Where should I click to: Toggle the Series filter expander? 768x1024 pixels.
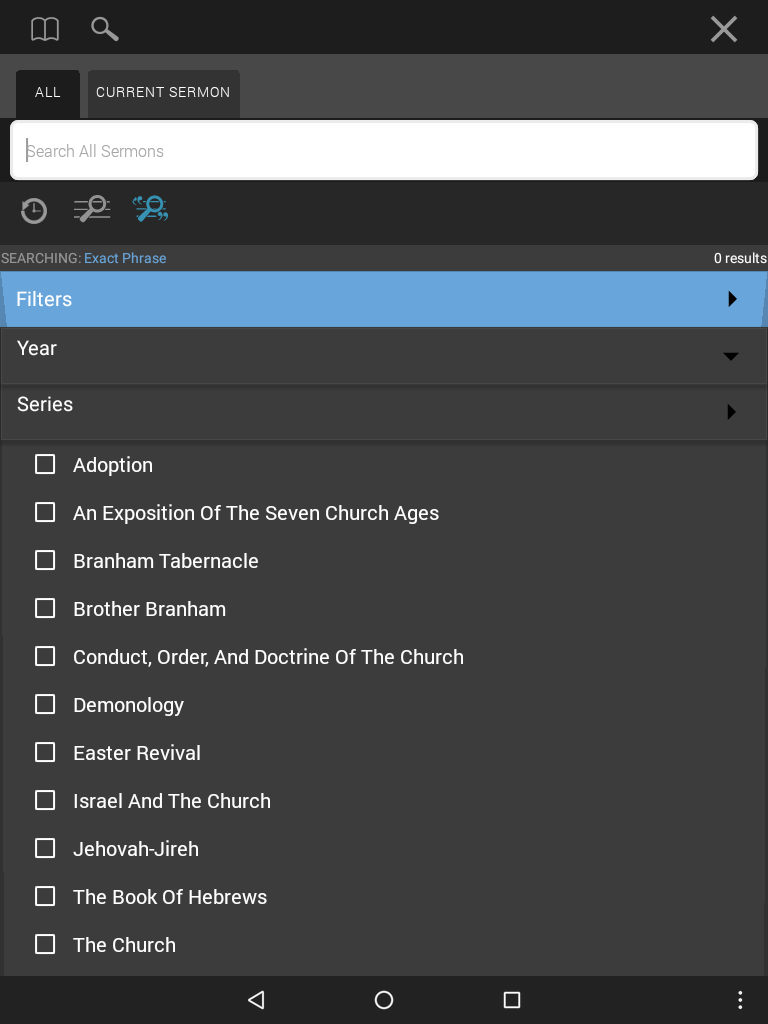[x=731, y=411]
